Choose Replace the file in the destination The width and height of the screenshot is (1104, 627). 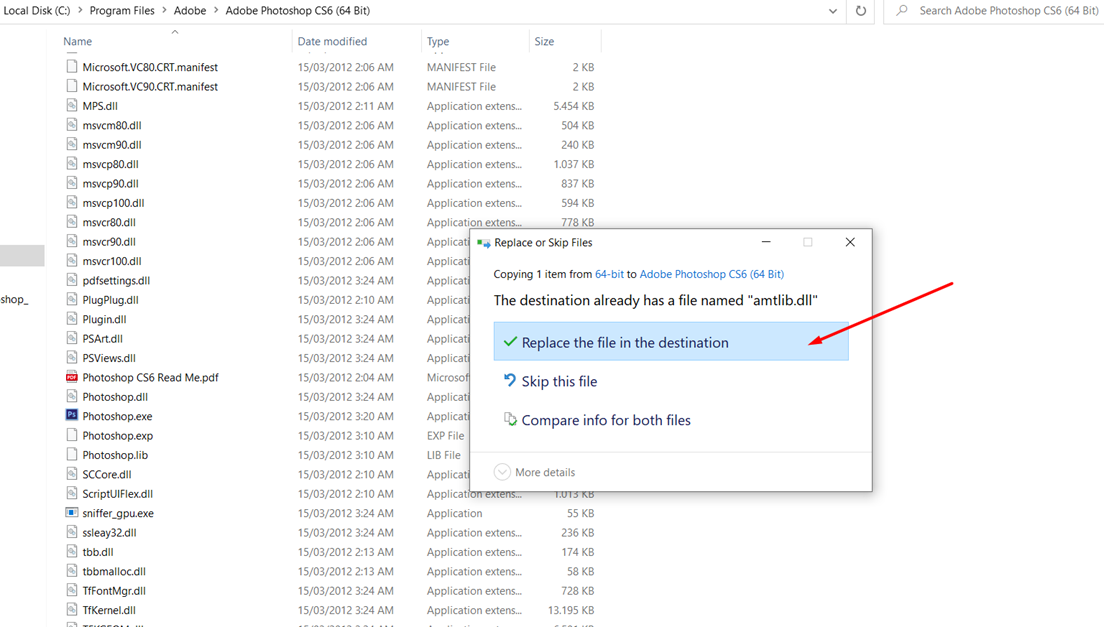click(671, 342)
